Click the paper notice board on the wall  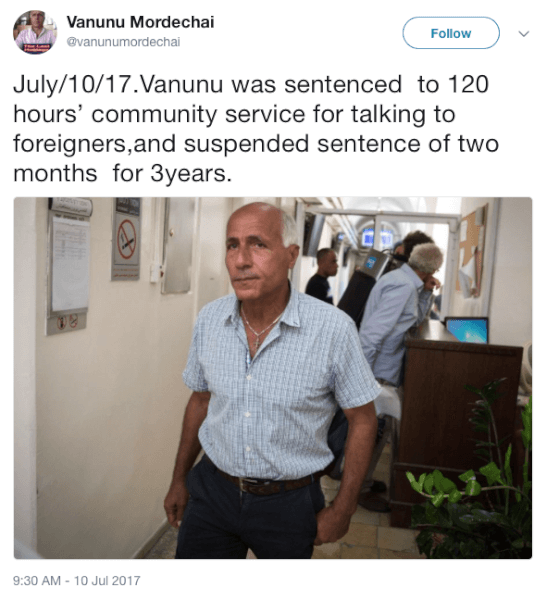(69, 264)
